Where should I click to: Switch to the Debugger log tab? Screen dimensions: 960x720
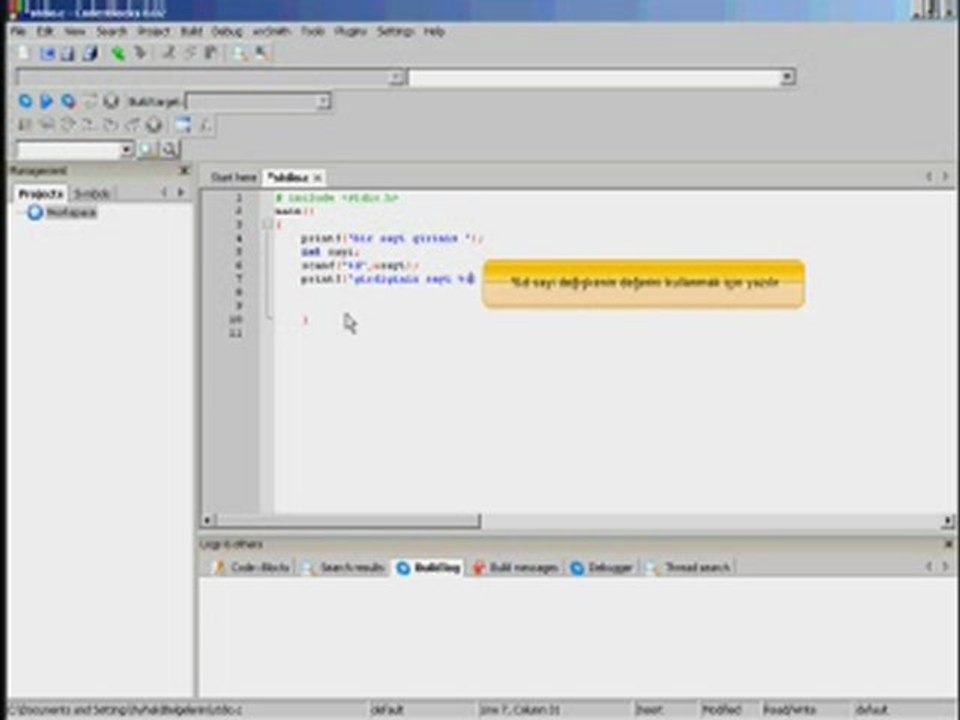[x=601, y=568]
